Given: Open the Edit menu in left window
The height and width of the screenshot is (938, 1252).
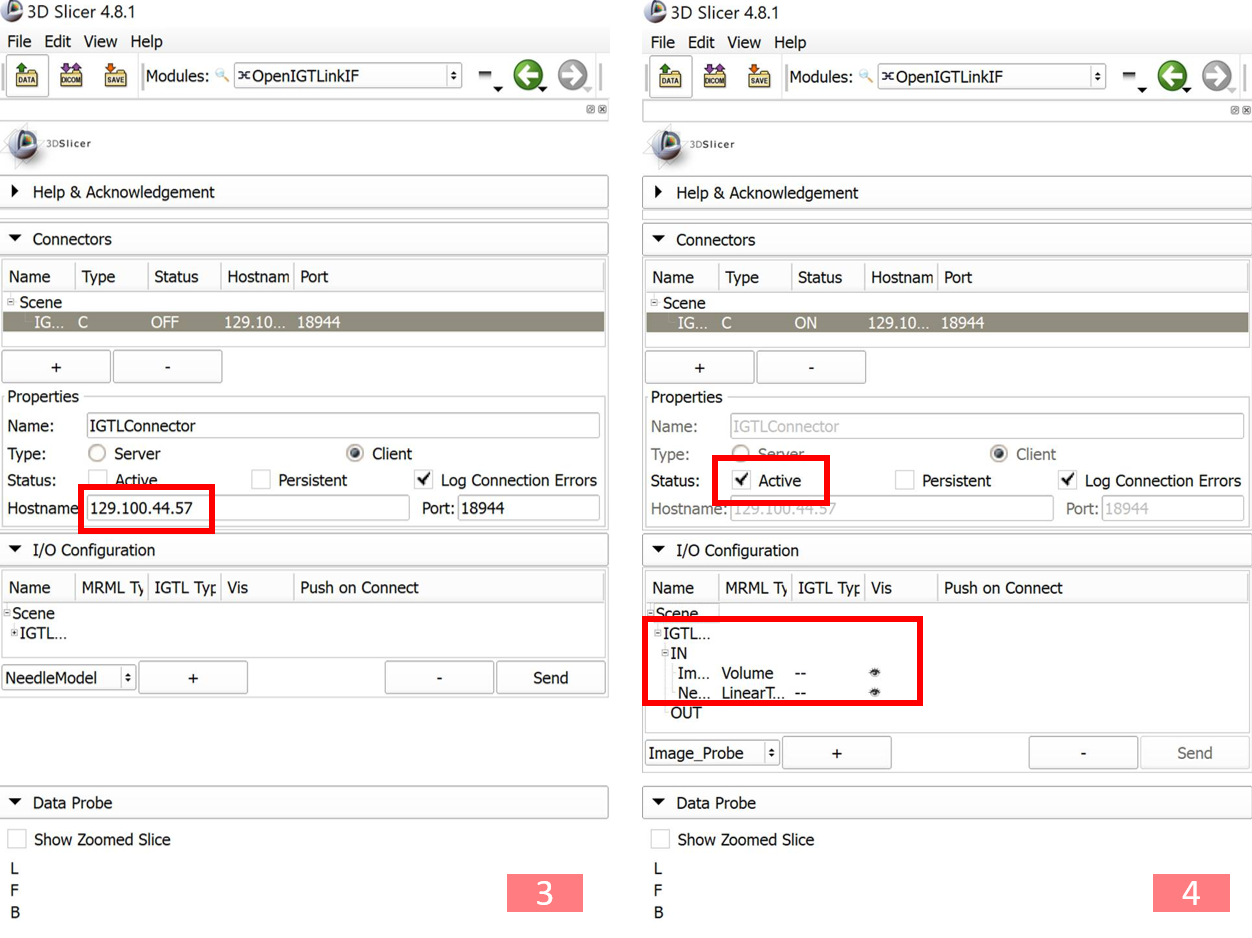Looking at the screenshot, I should [x=57, y=42].
